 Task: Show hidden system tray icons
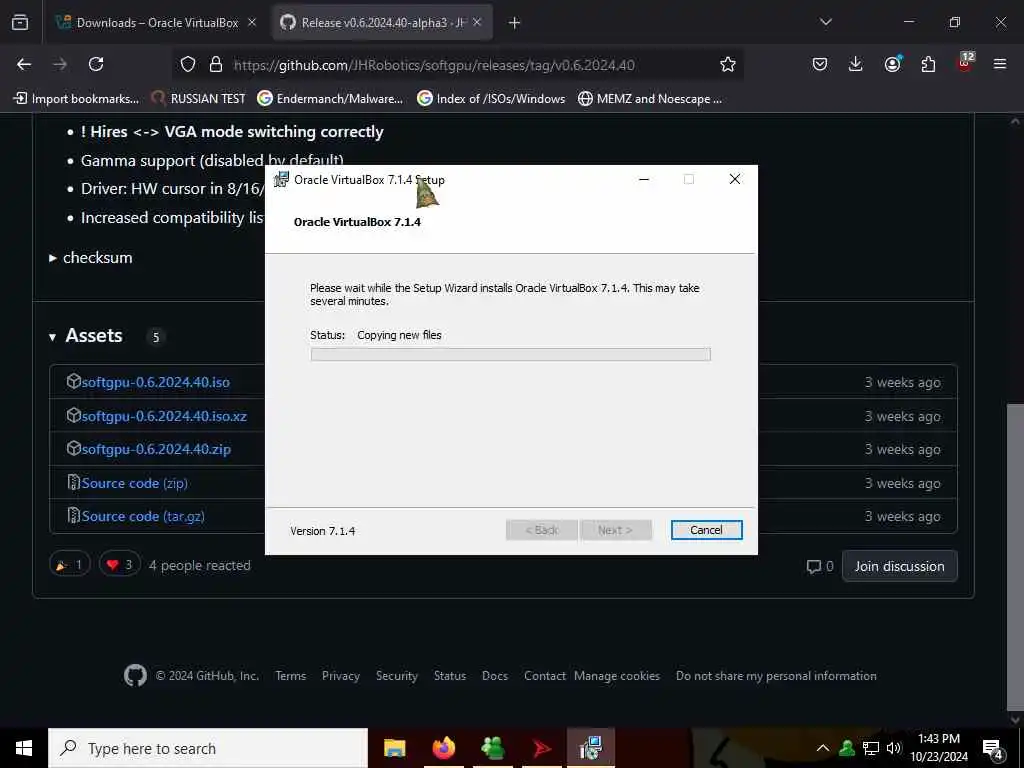click(823, 748)
